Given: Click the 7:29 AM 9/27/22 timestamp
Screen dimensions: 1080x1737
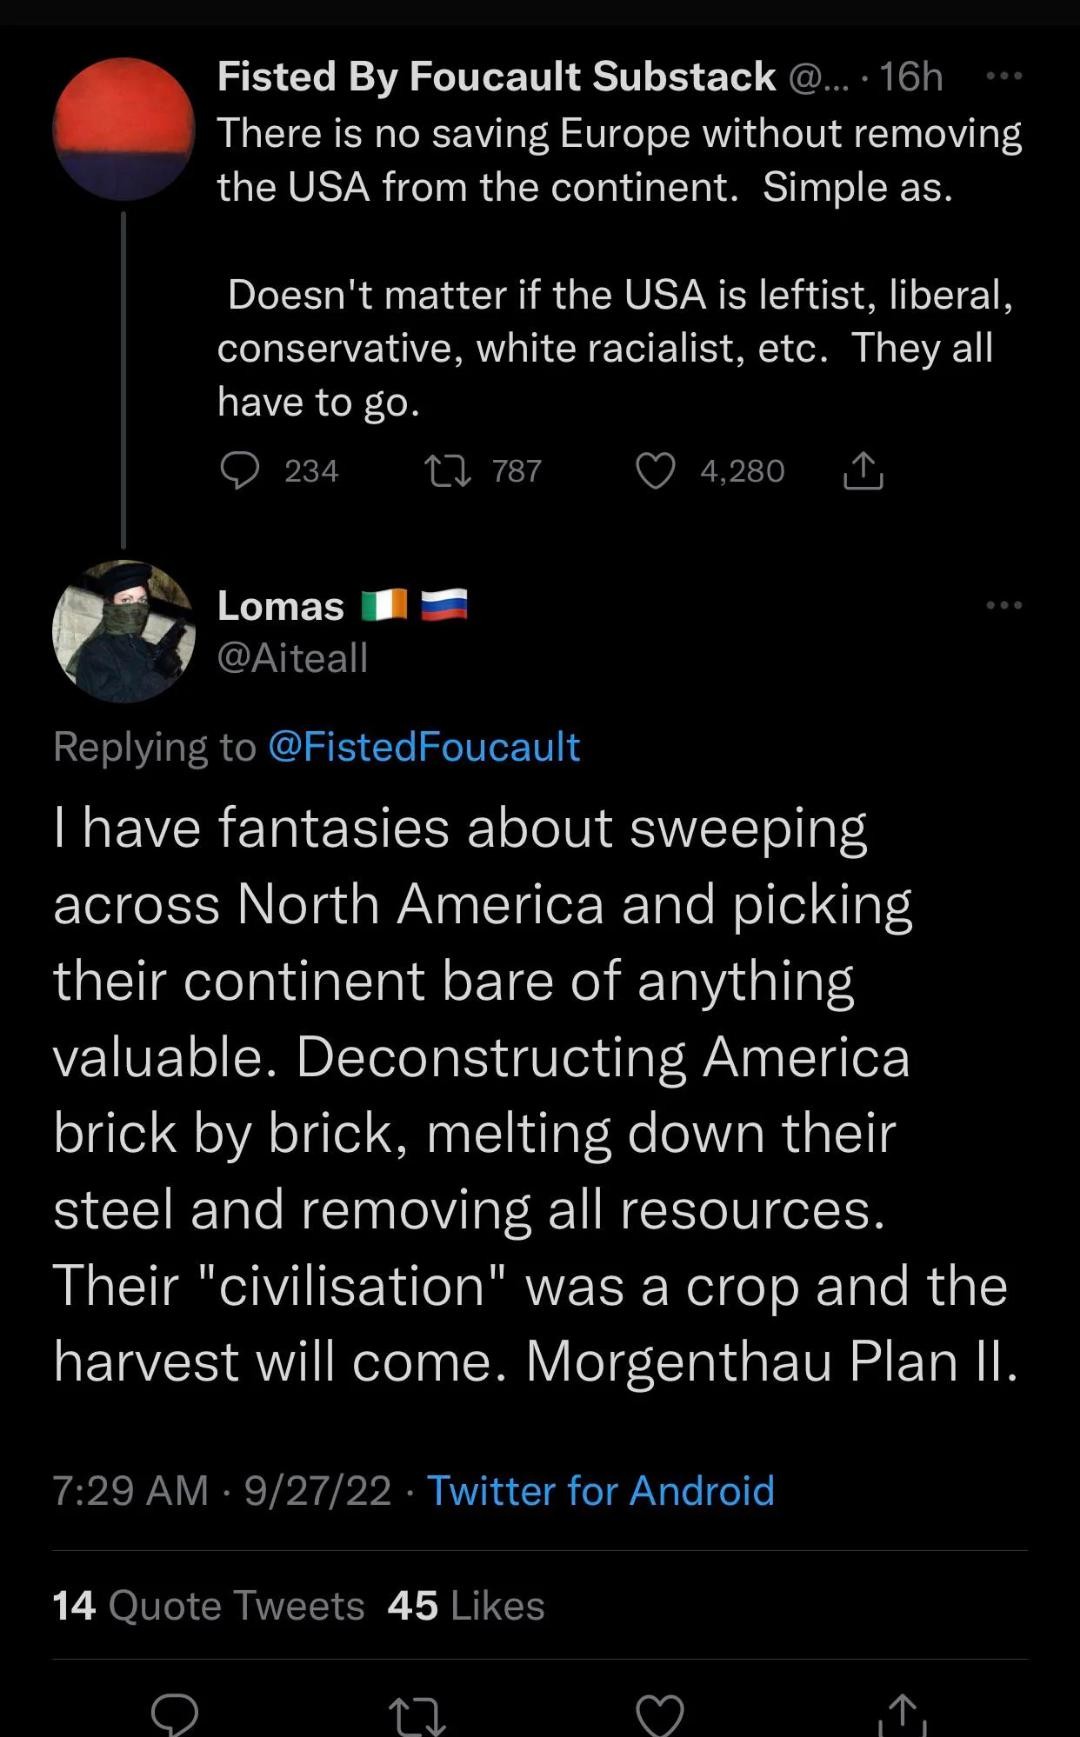Looking at the screenshot, I should click(x=221, y=1490).
